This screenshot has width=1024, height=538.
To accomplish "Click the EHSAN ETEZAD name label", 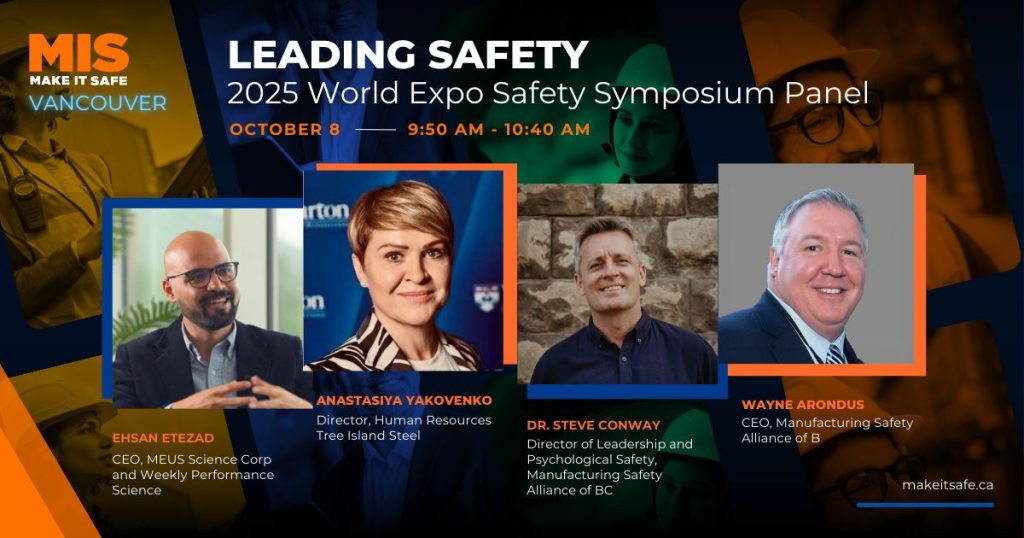I will pyautogui.click(x=164, y=439).
